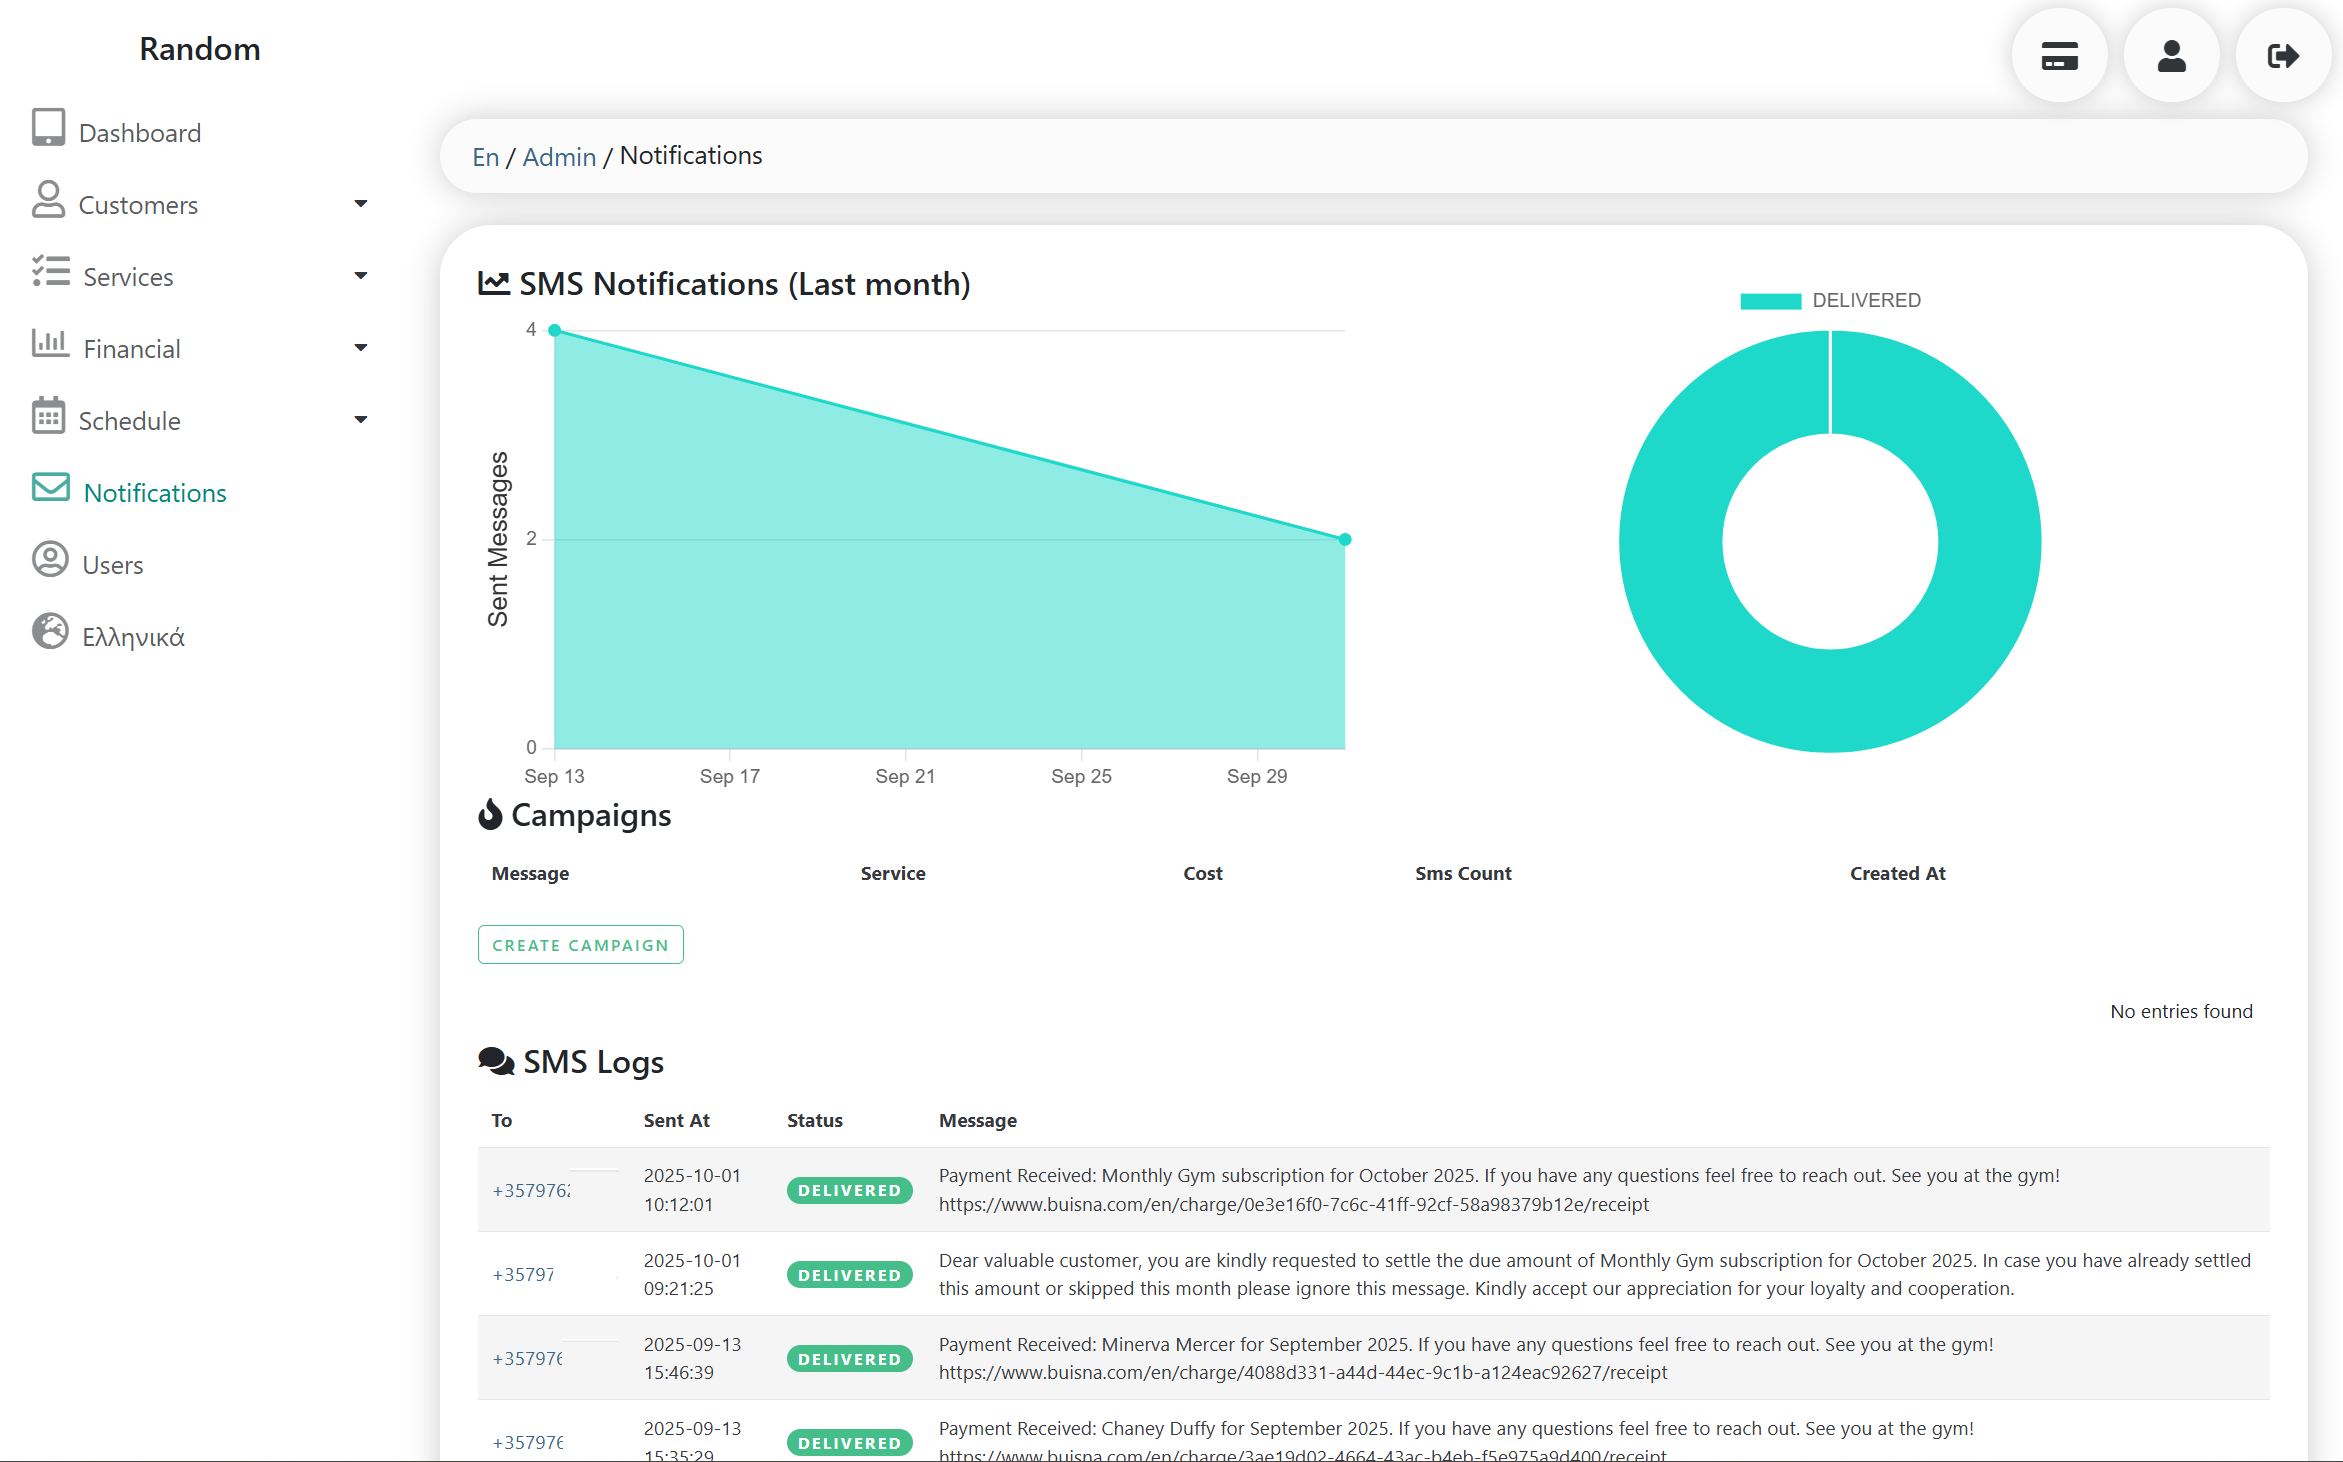Expand the Services dropdown arrow
2343x1462 pixels.
click(361, 276)
